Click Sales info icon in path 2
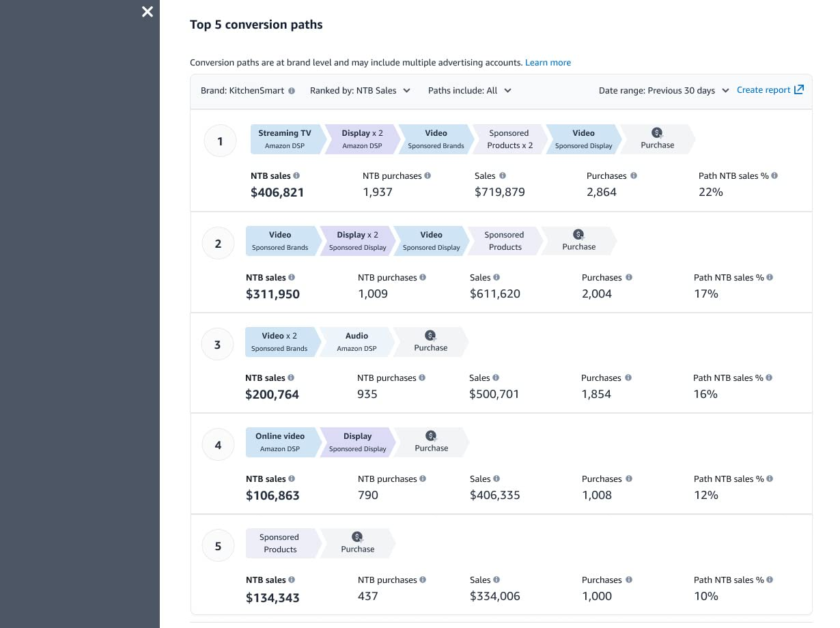The width and height of the screenshot is (840, 628). point(496,278)
